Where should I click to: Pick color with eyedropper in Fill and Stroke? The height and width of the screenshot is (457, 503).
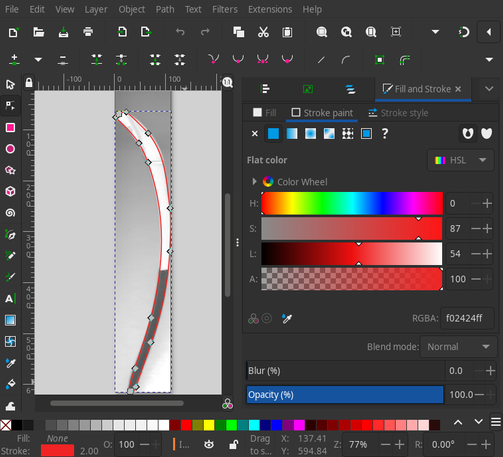[x=287, y=319]
